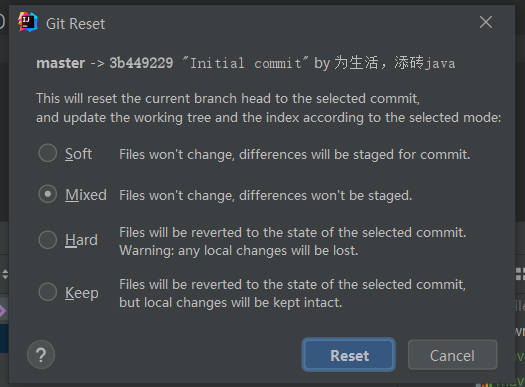Click the up-down sort arrows behind dialog
This screenshot has height=387, width=525.
5,274
